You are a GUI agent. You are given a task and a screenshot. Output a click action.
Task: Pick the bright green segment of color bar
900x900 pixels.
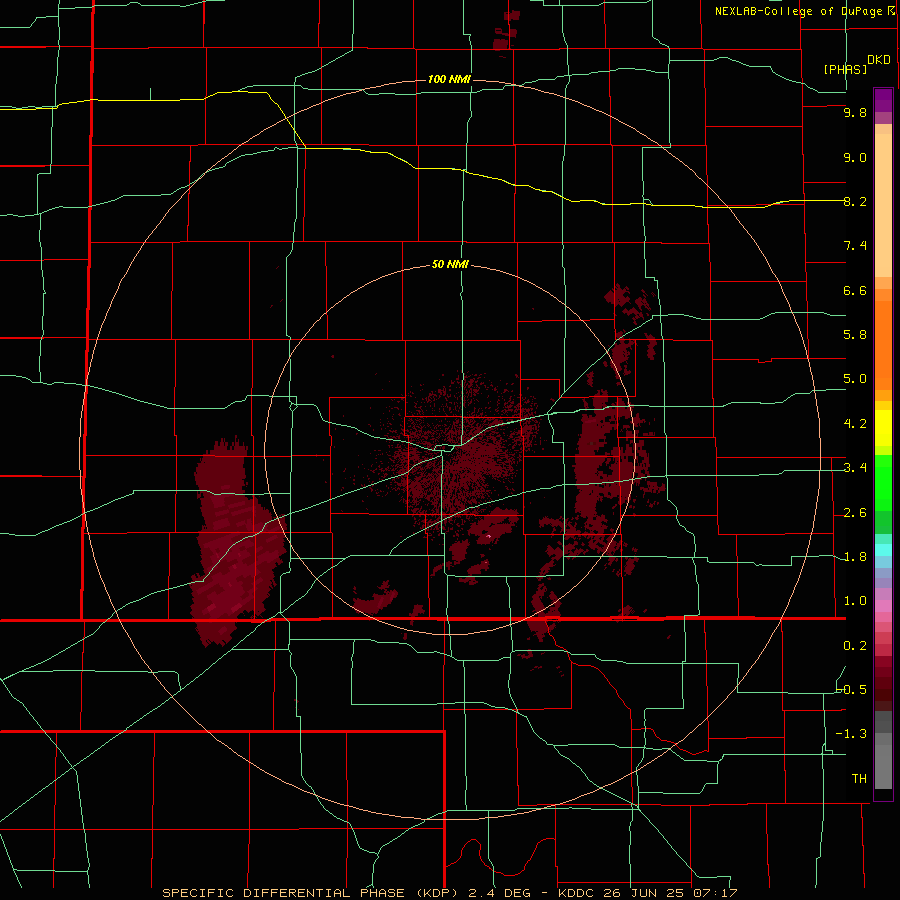point(883,484)
